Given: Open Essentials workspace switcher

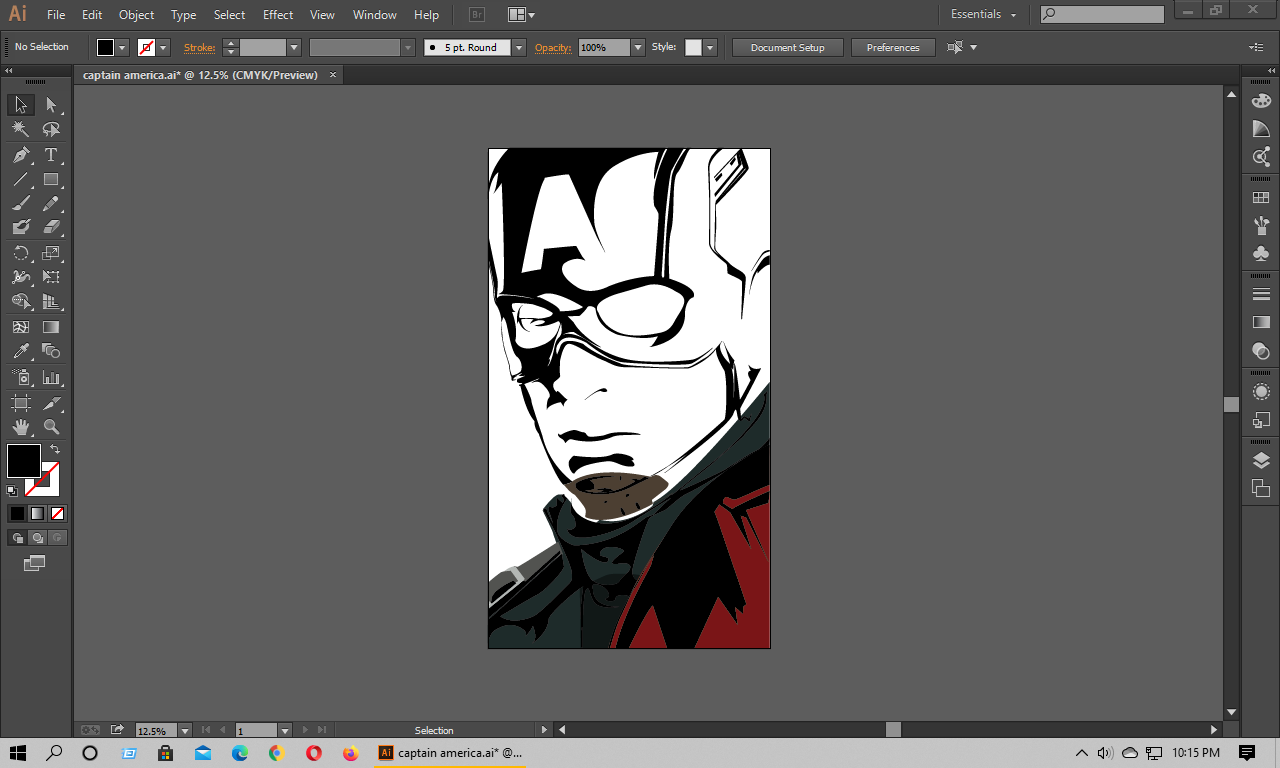Looking at the screenshot, I should tap(983, 14).
